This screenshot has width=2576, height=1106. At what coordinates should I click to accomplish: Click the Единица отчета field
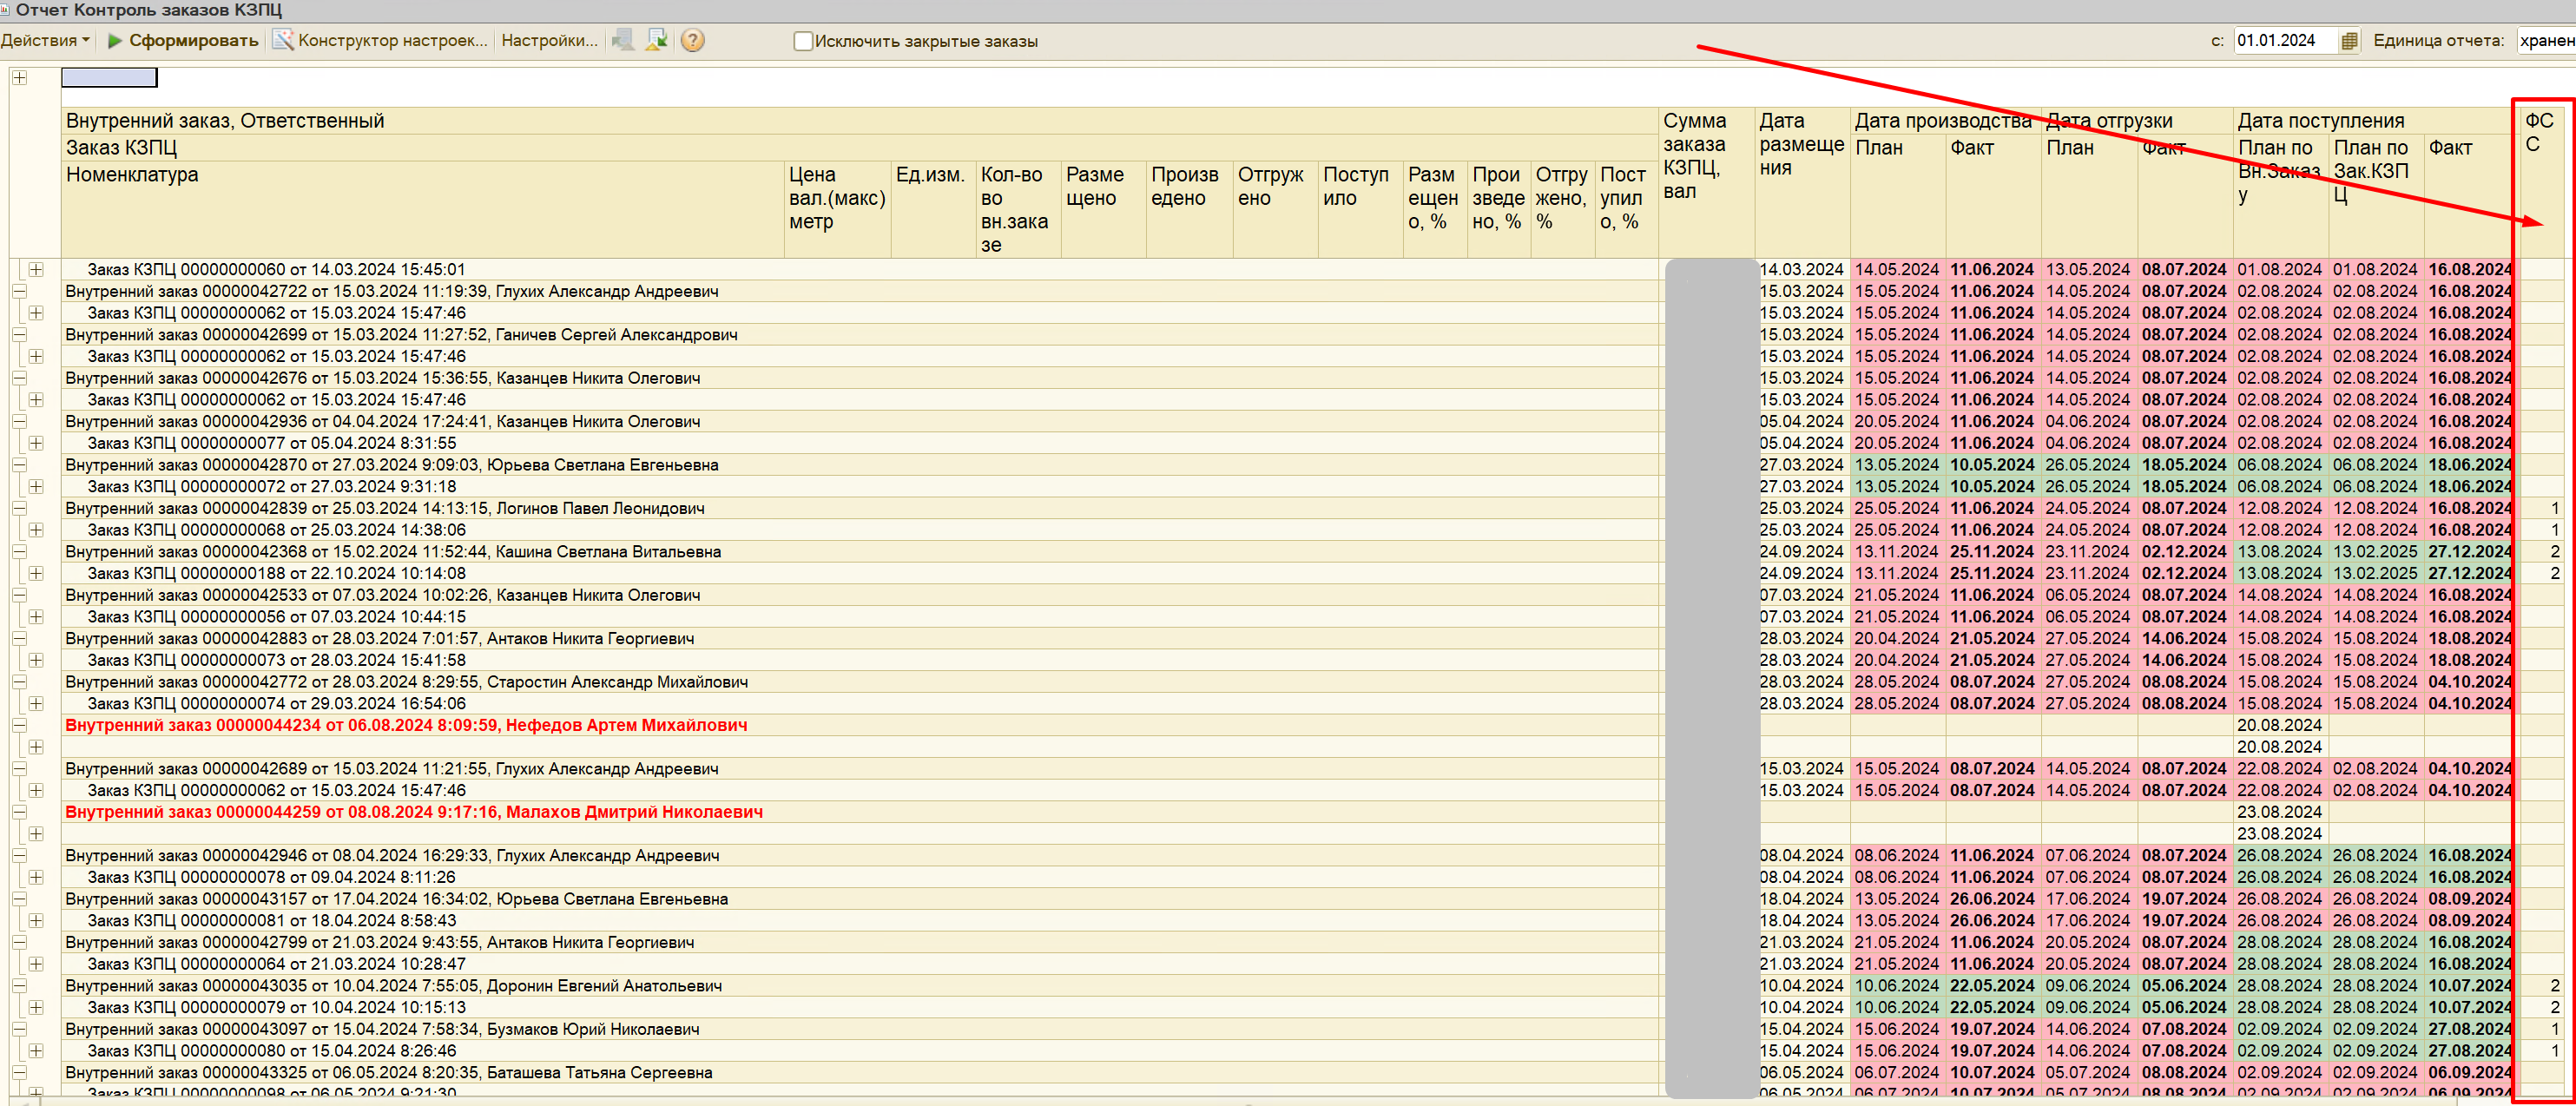tap(2546, 41)
